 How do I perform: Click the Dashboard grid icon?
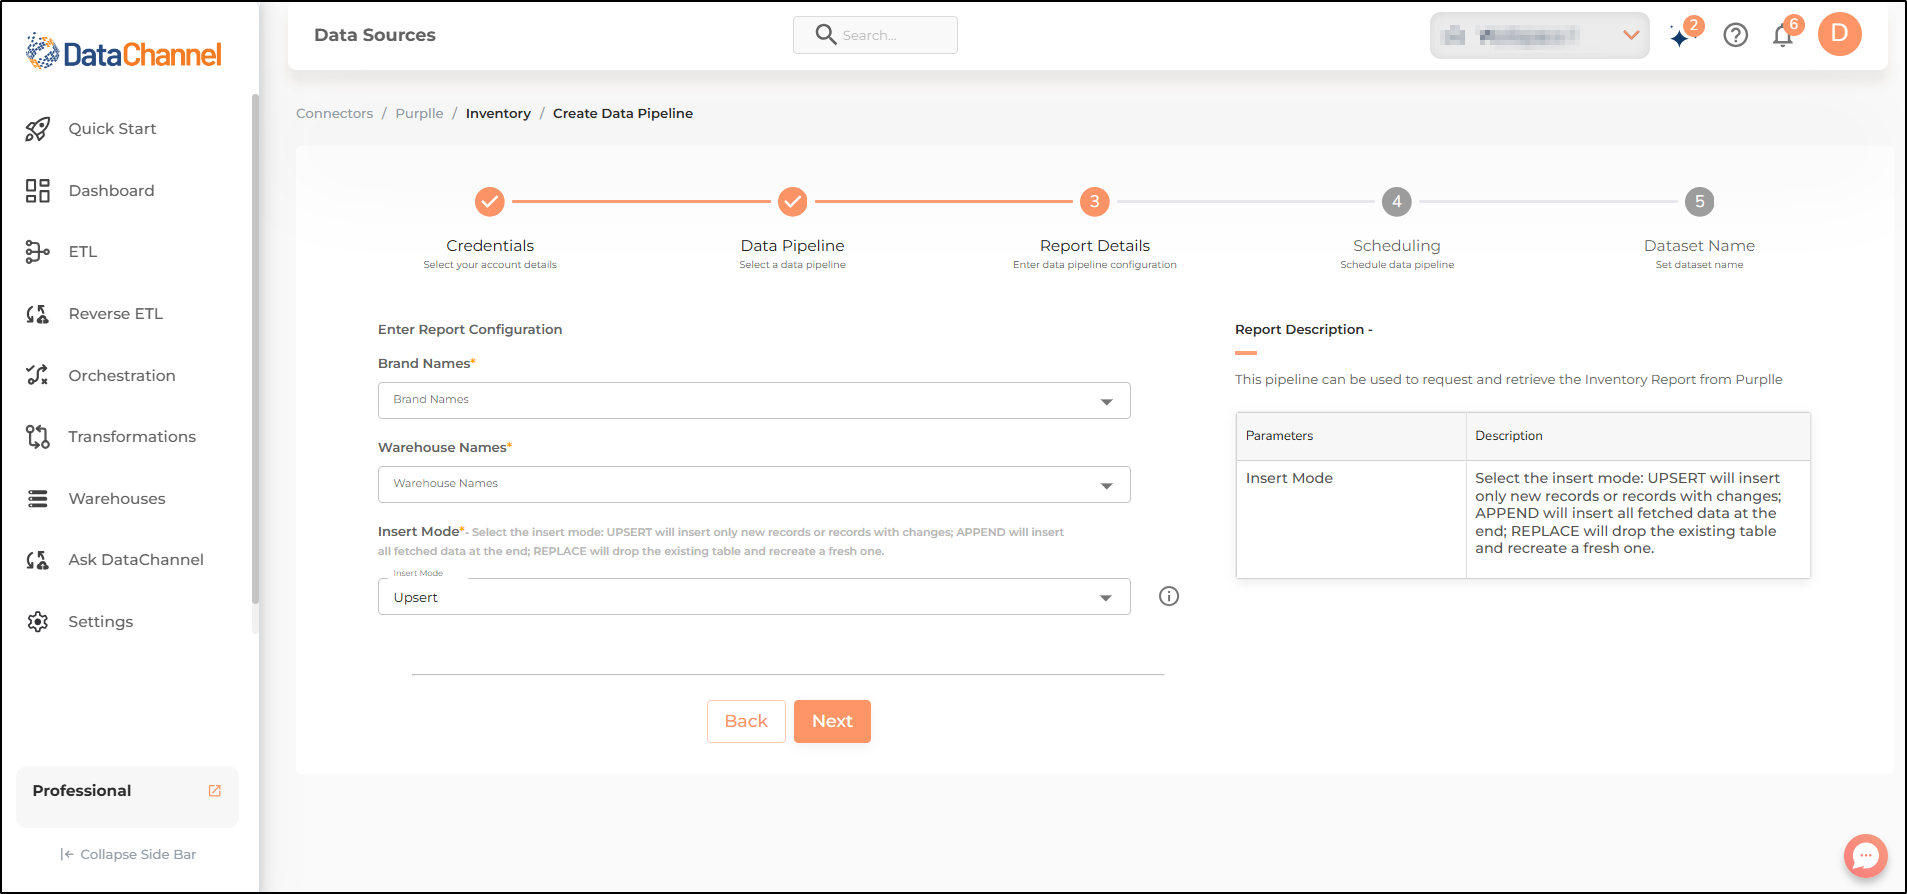point(38,191)
